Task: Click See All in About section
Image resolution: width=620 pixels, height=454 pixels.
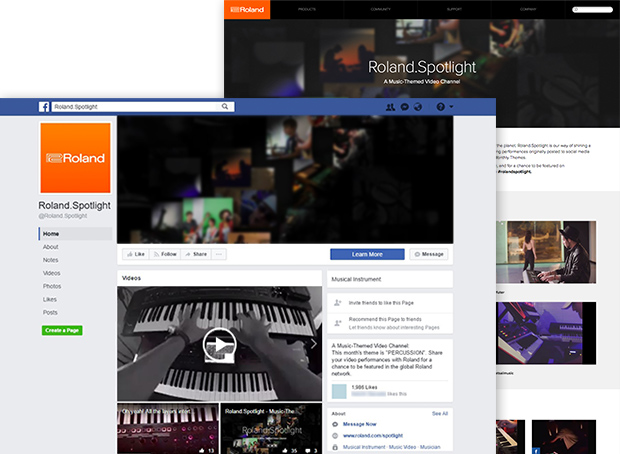Action: [440, 413]
